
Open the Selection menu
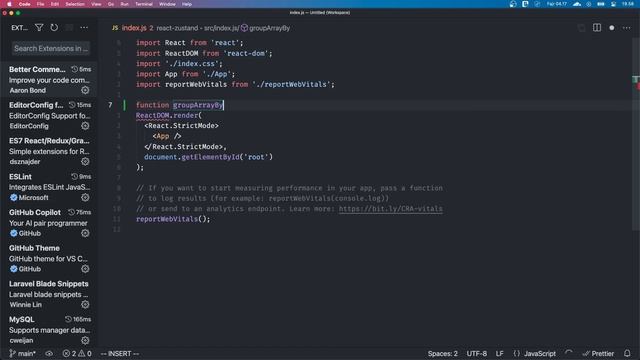click(x=75, y=4)
